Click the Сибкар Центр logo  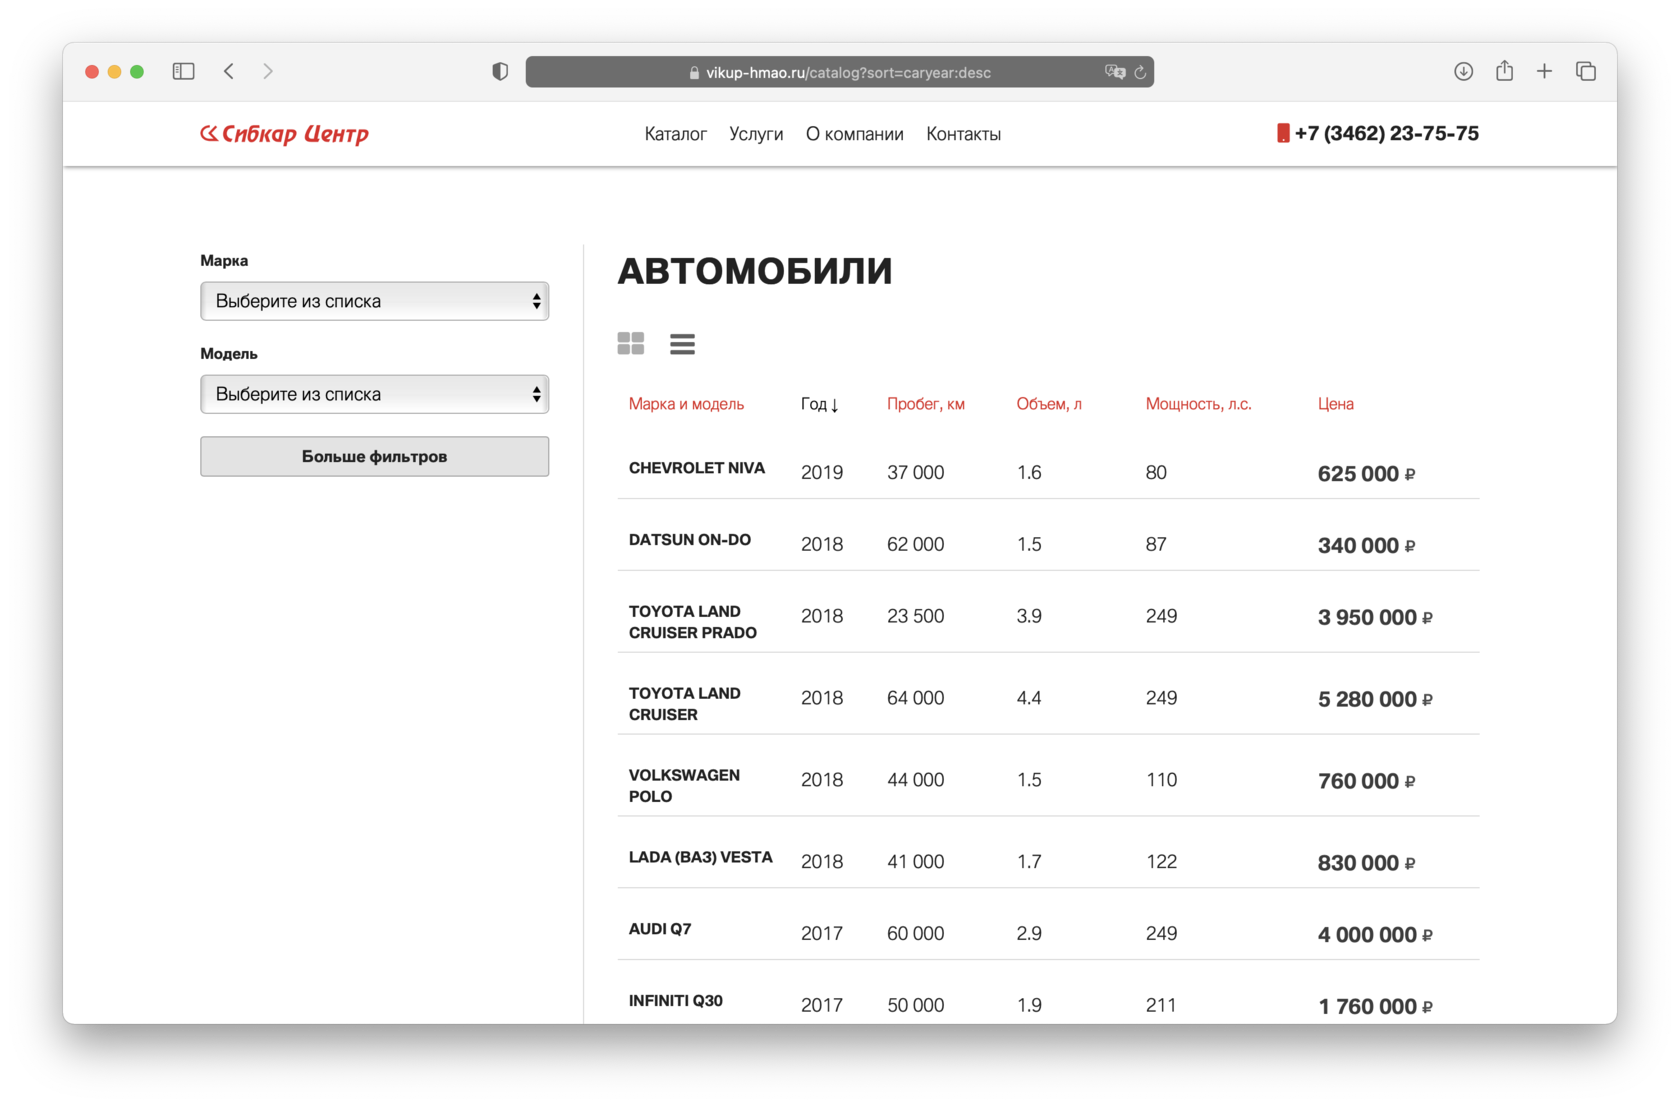click(x=285, y=133)
